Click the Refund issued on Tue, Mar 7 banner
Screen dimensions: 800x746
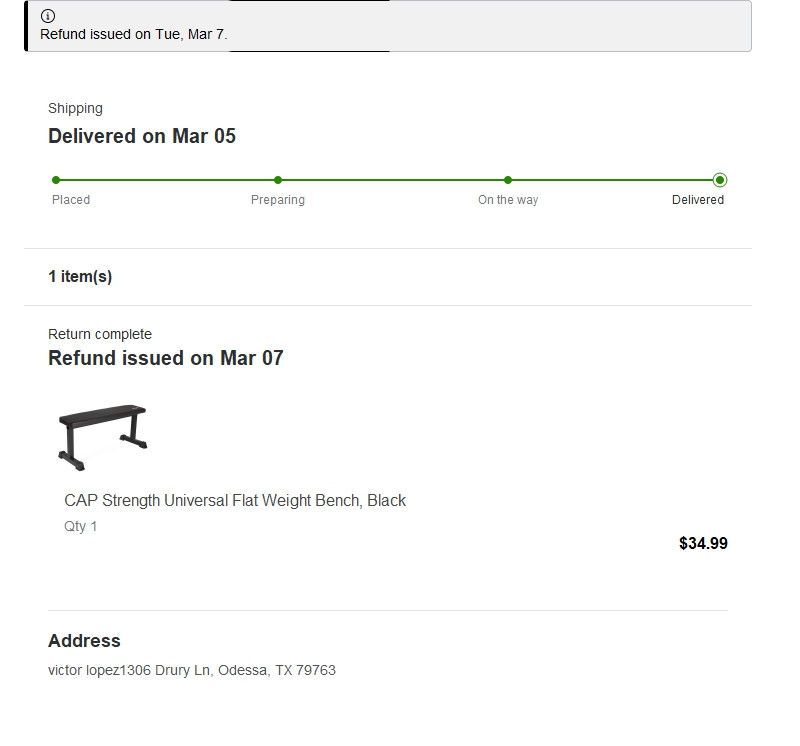(x=388, y=26)
